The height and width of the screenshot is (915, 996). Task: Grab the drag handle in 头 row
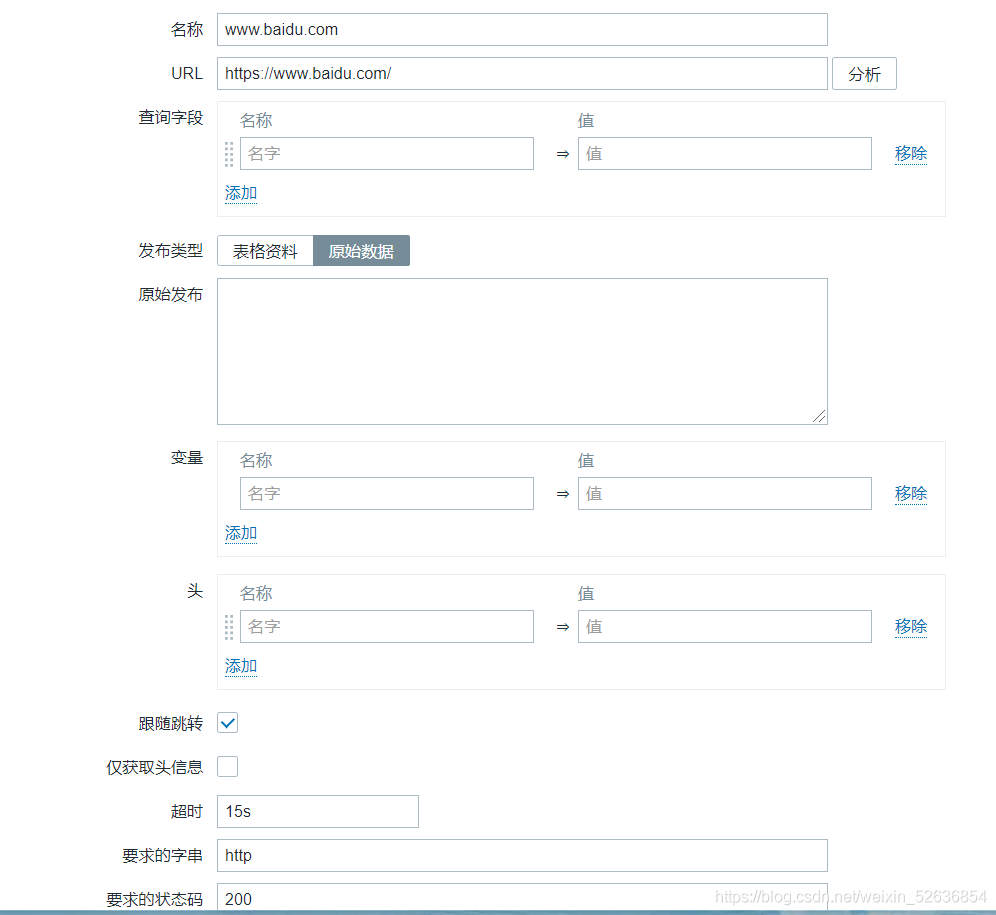(229, 627)
